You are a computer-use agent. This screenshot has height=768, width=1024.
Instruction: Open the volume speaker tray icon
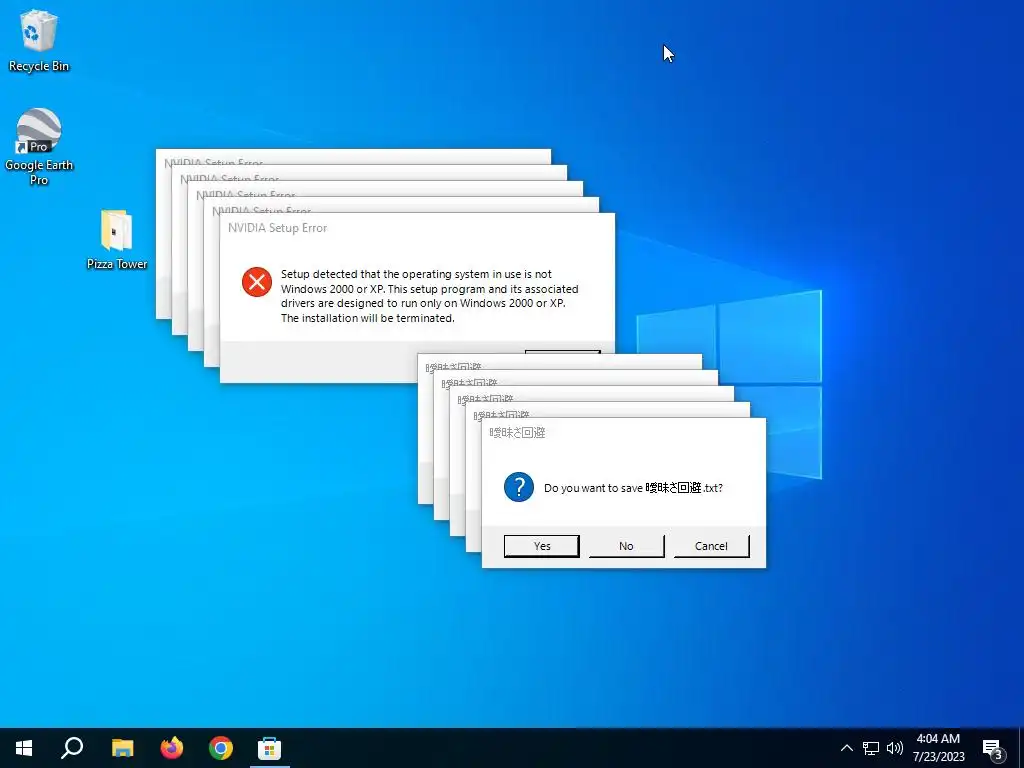tap(895, 748)
